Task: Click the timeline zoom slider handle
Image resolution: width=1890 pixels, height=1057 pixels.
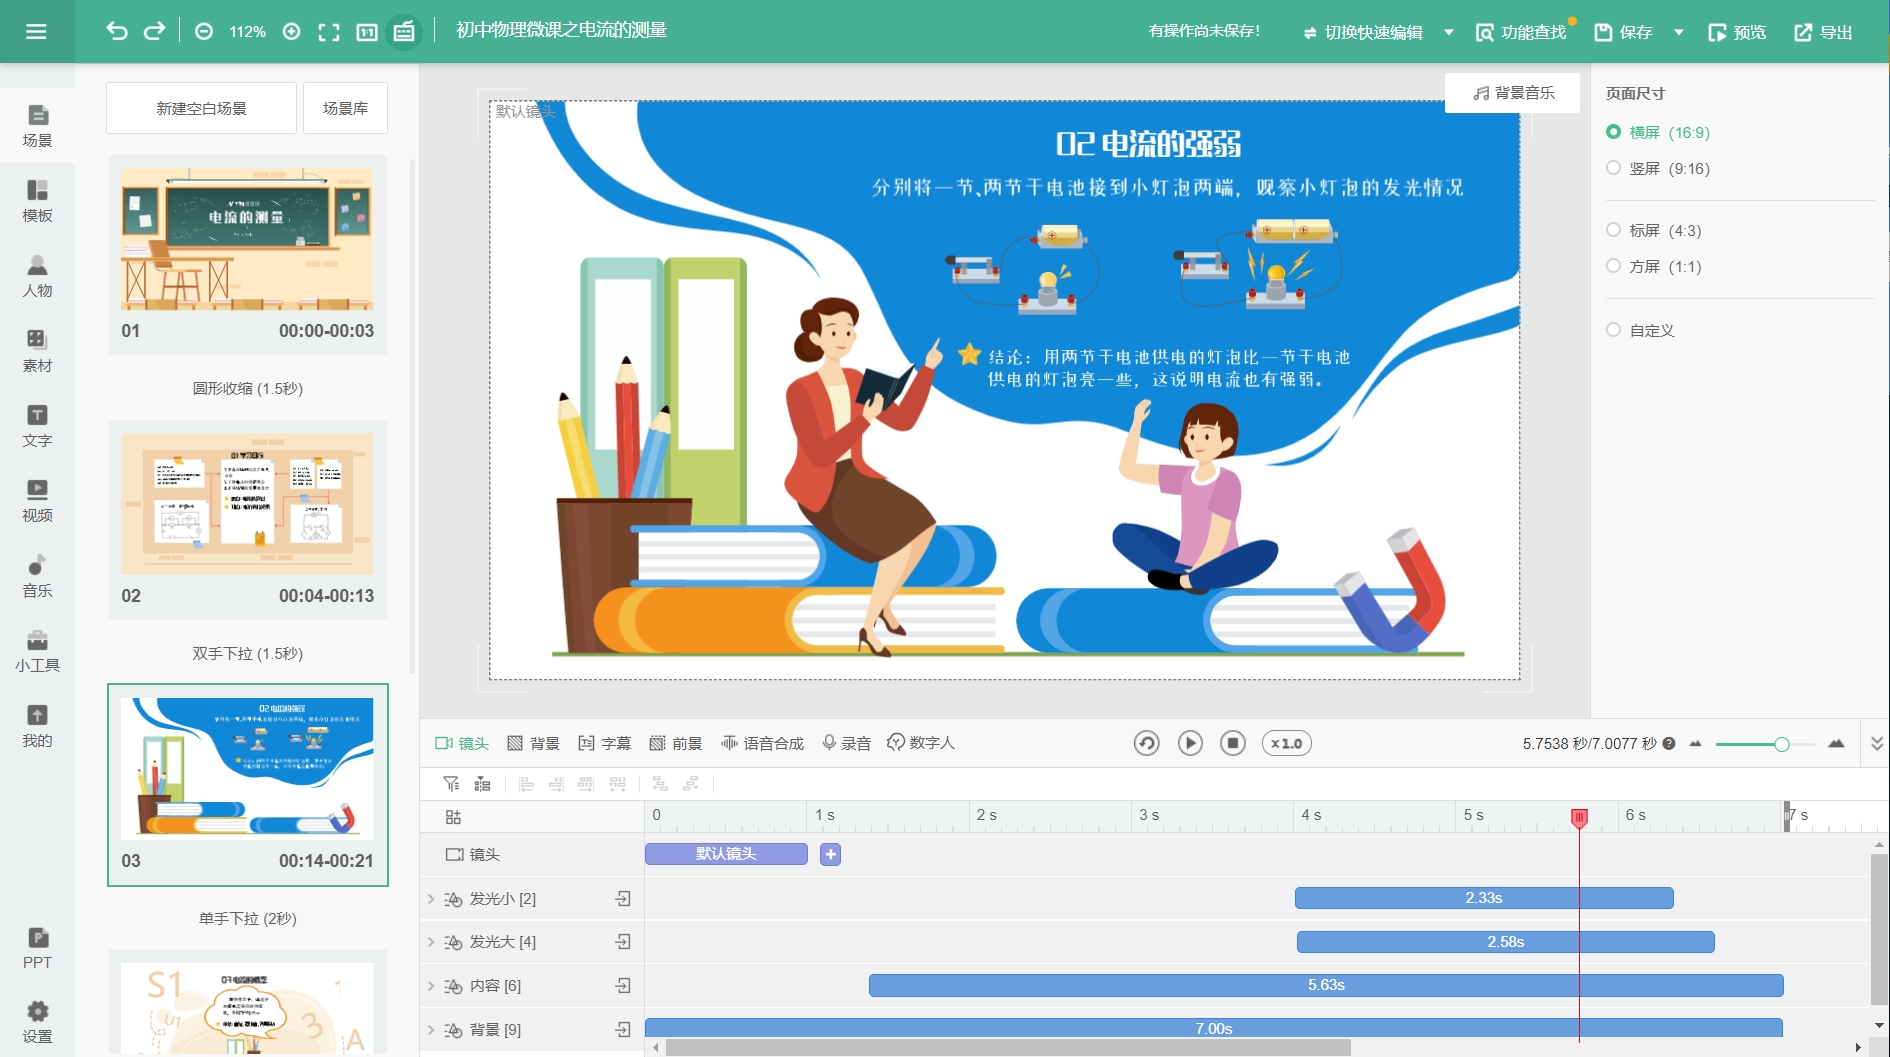Action: pyautogui.click(x=1782, y=744)
